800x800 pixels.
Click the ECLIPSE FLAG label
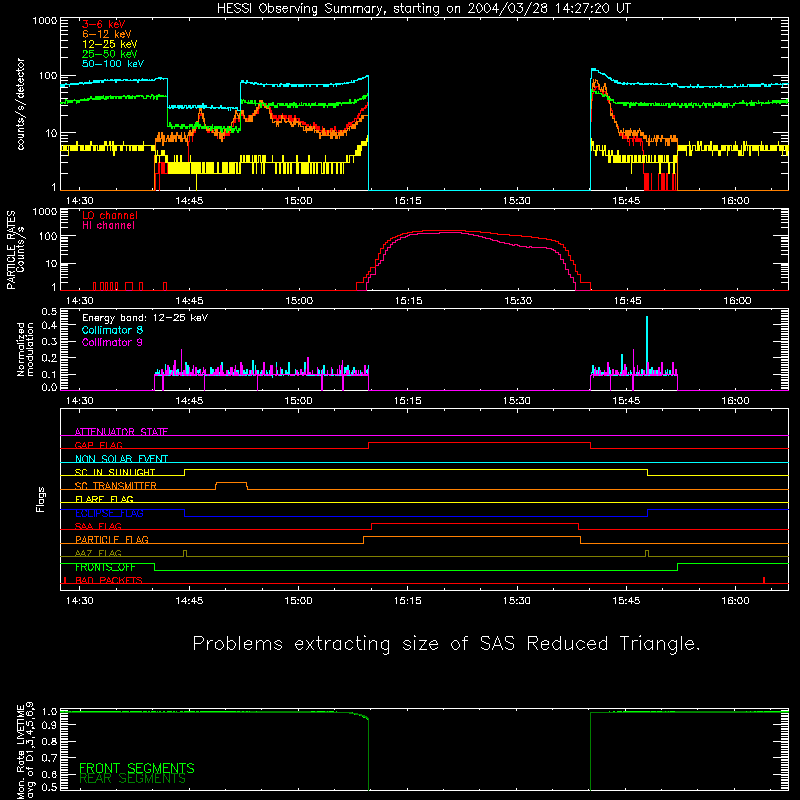[109, 513]
